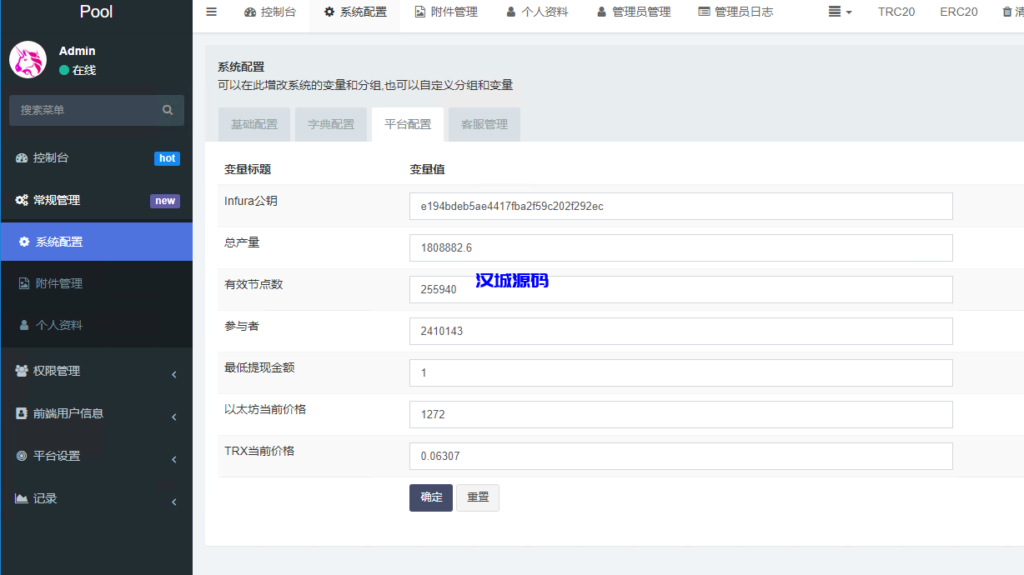
Task: Click the group icon beside 权限管理
Action: coord(22,370)
